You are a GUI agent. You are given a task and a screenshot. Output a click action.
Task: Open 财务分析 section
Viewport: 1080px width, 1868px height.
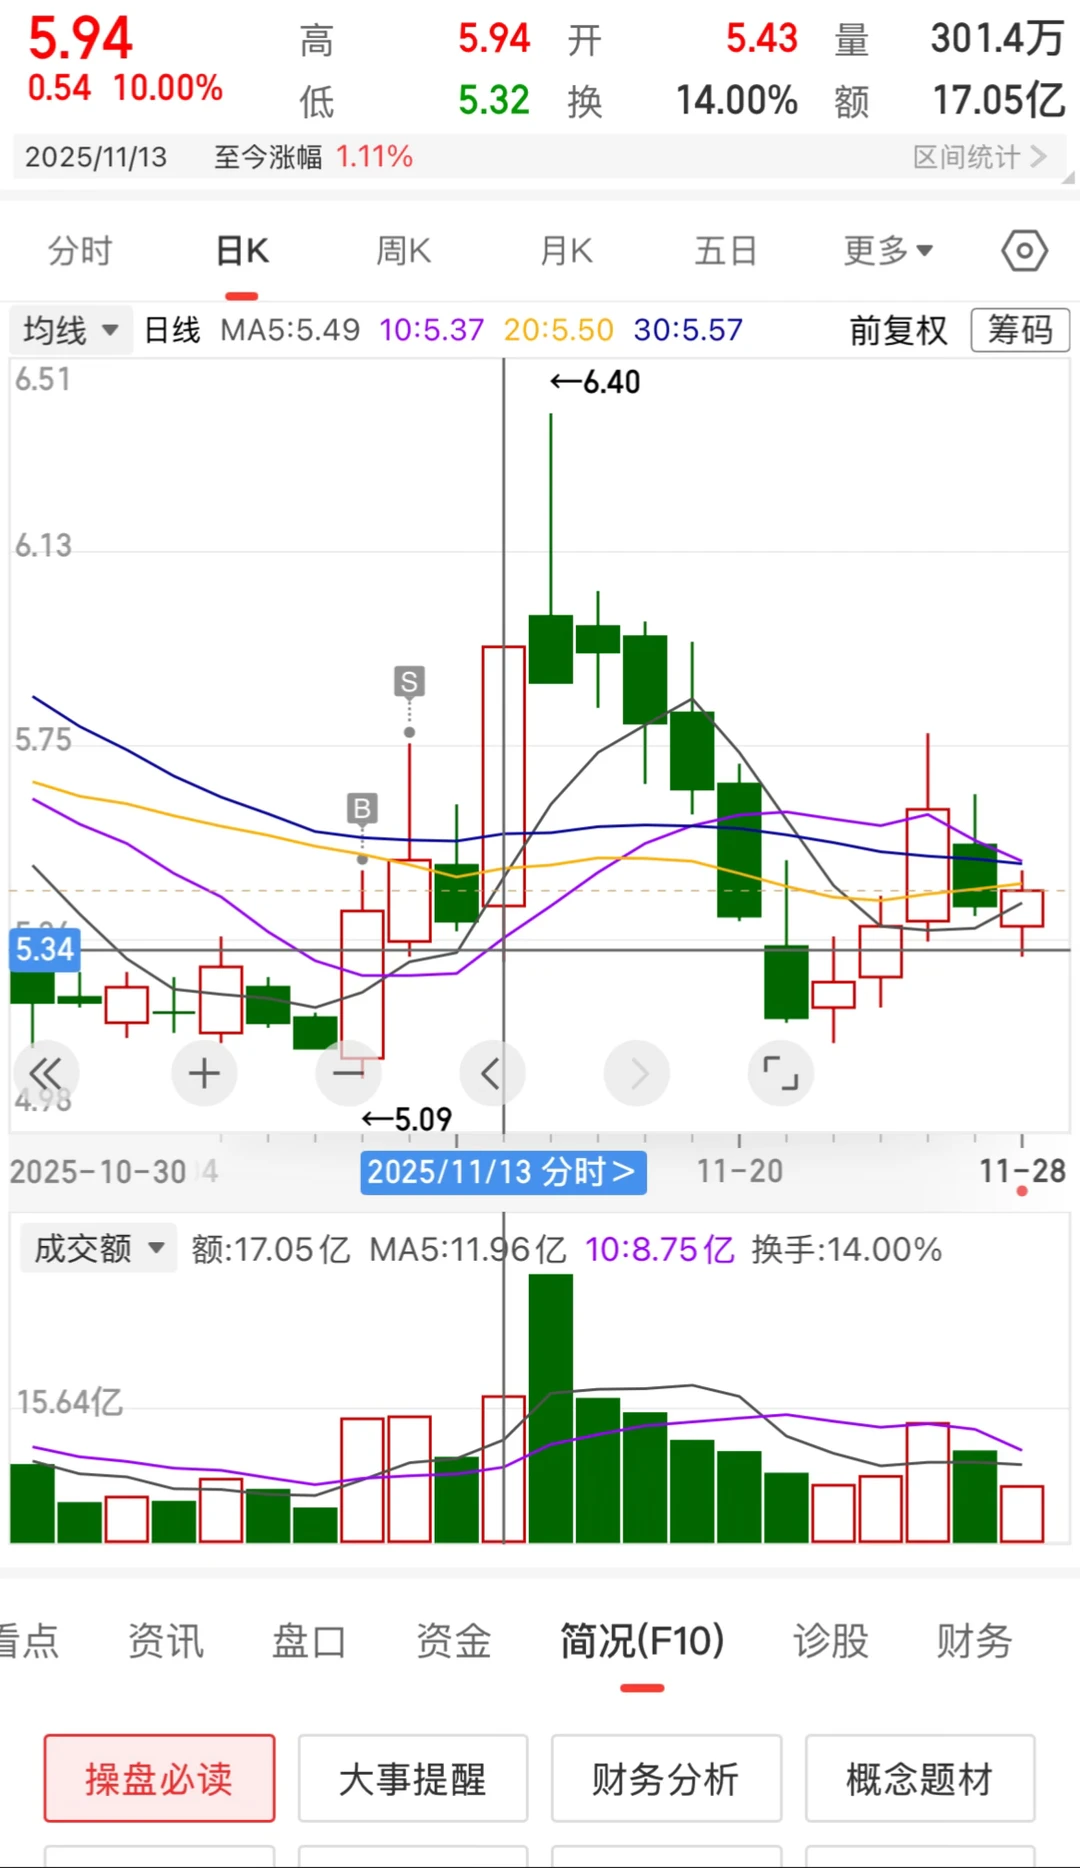pyautogui.click(x=666, y=1778)
